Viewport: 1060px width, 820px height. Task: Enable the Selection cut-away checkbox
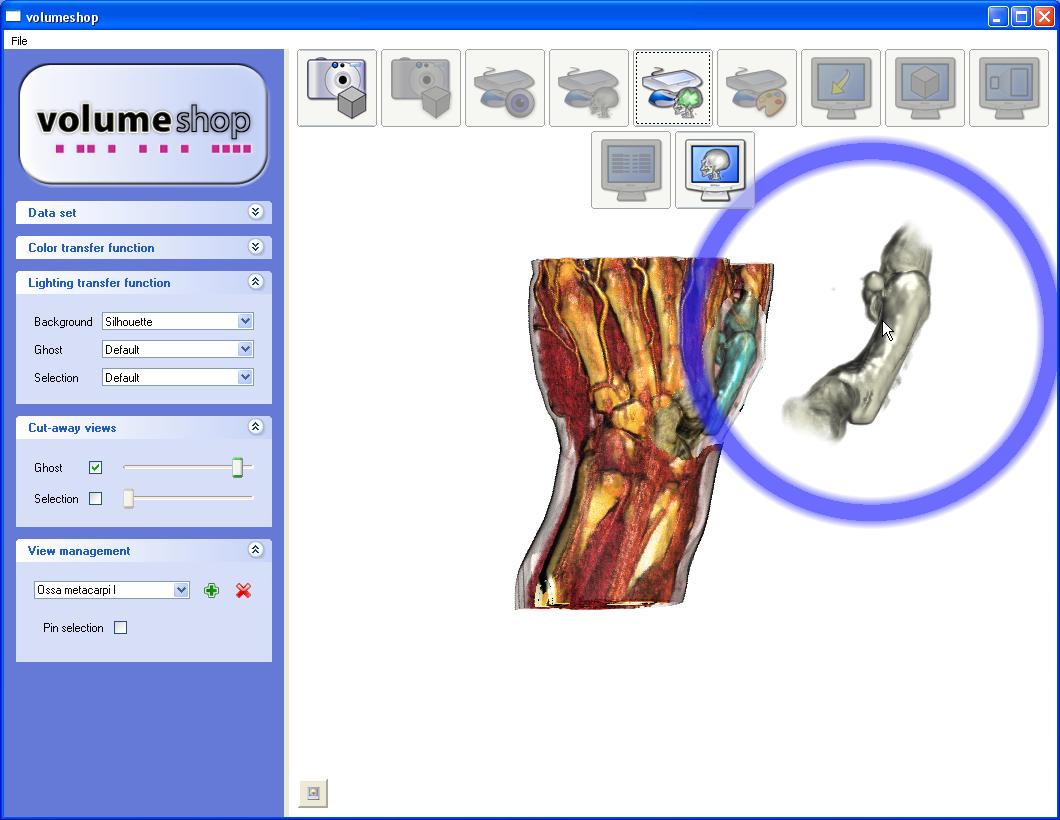point(95,498)
